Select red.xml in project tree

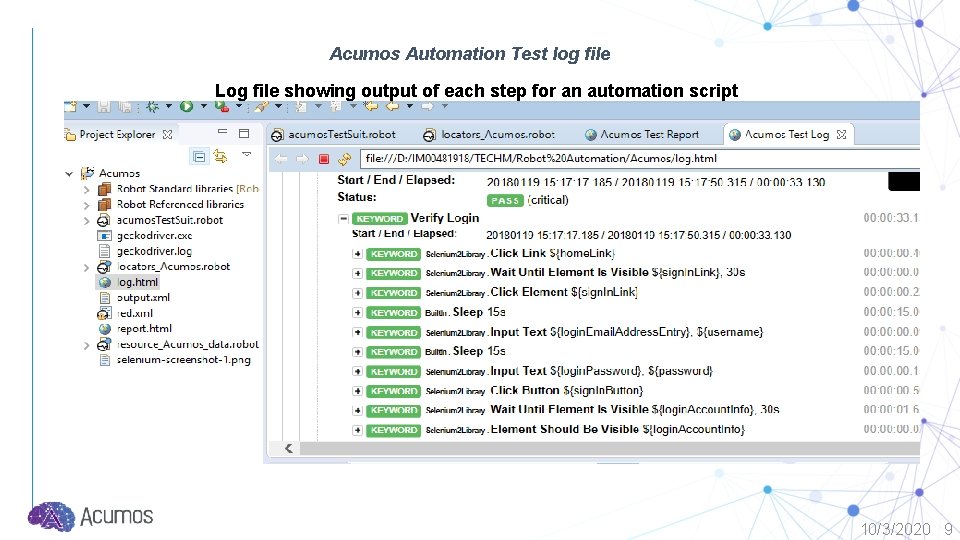tap(126, 313)
